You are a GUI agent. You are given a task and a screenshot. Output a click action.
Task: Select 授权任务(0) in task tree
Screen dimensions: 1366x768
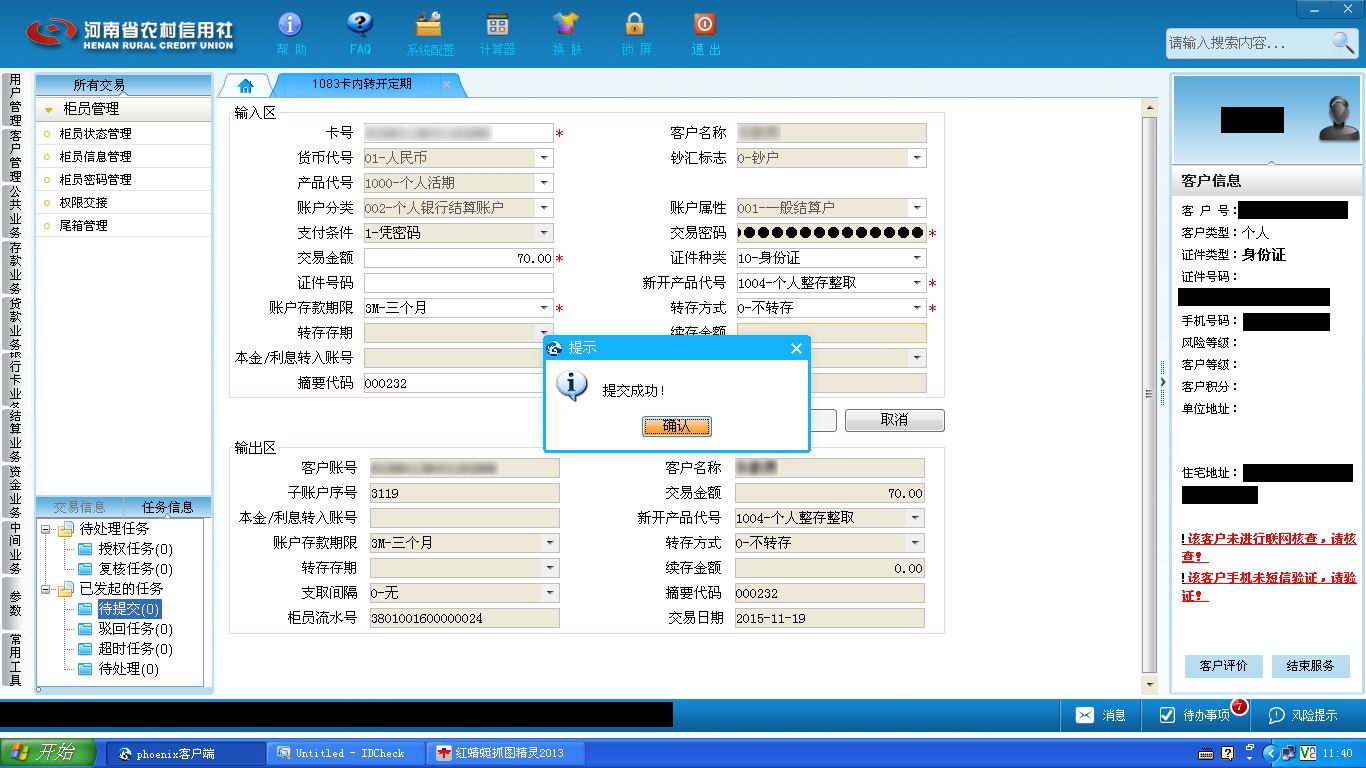click(135, 549)
